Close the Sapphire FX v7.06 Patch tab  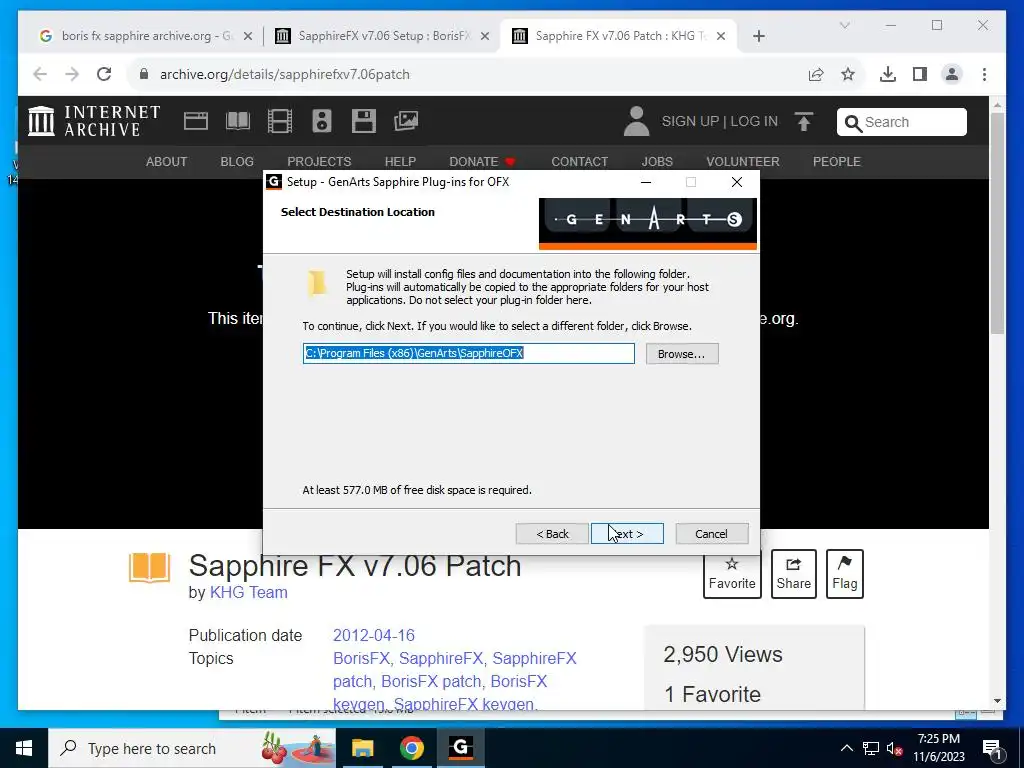(x=720, y=36)
